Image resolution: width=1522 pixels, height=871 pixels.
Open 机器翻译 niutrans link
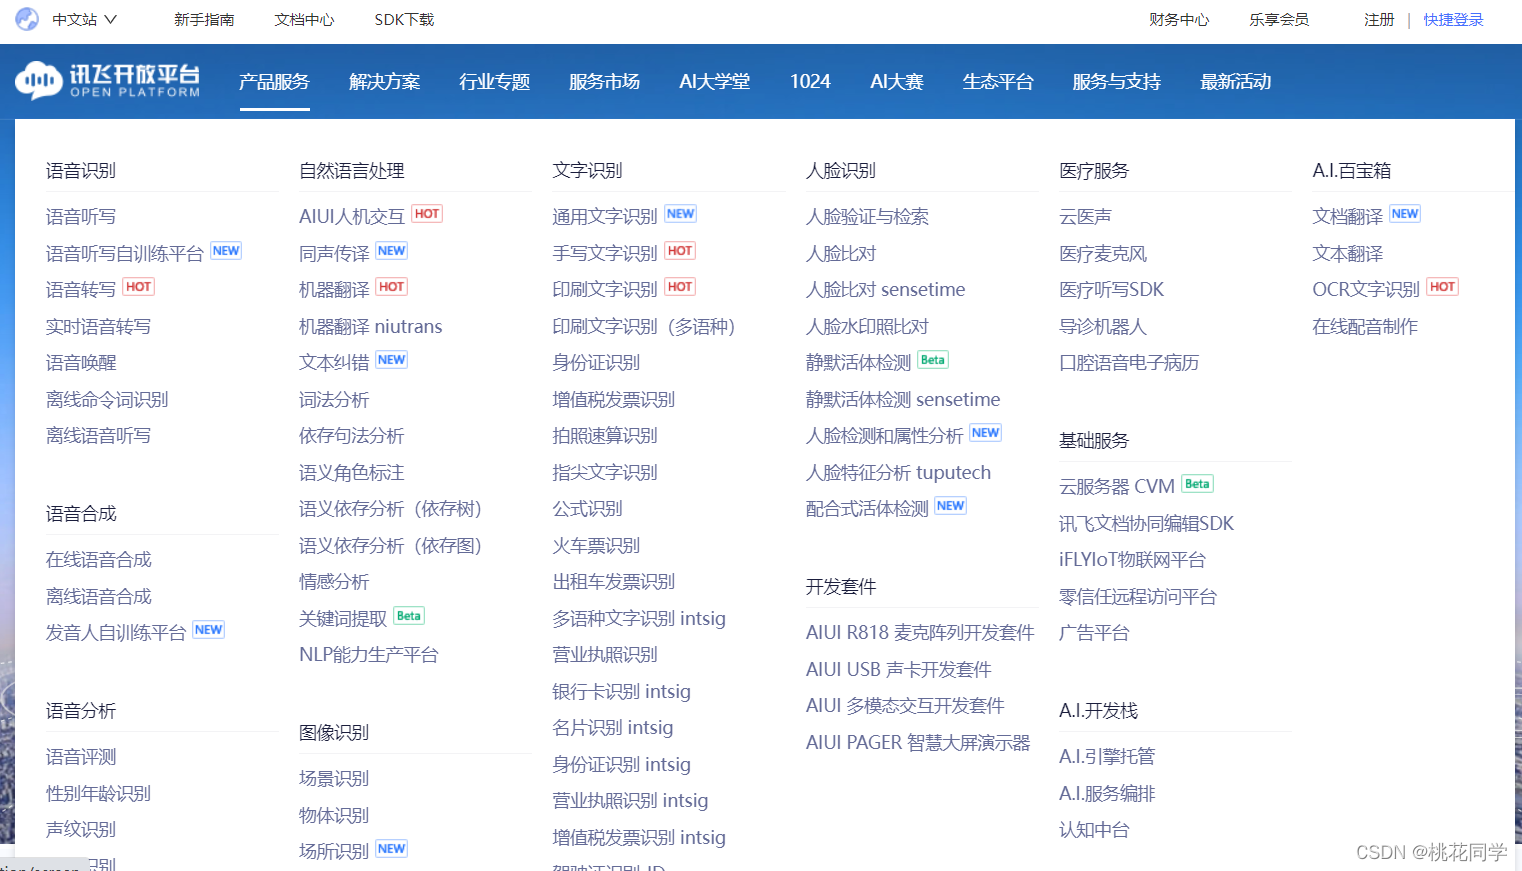(370, 327)
